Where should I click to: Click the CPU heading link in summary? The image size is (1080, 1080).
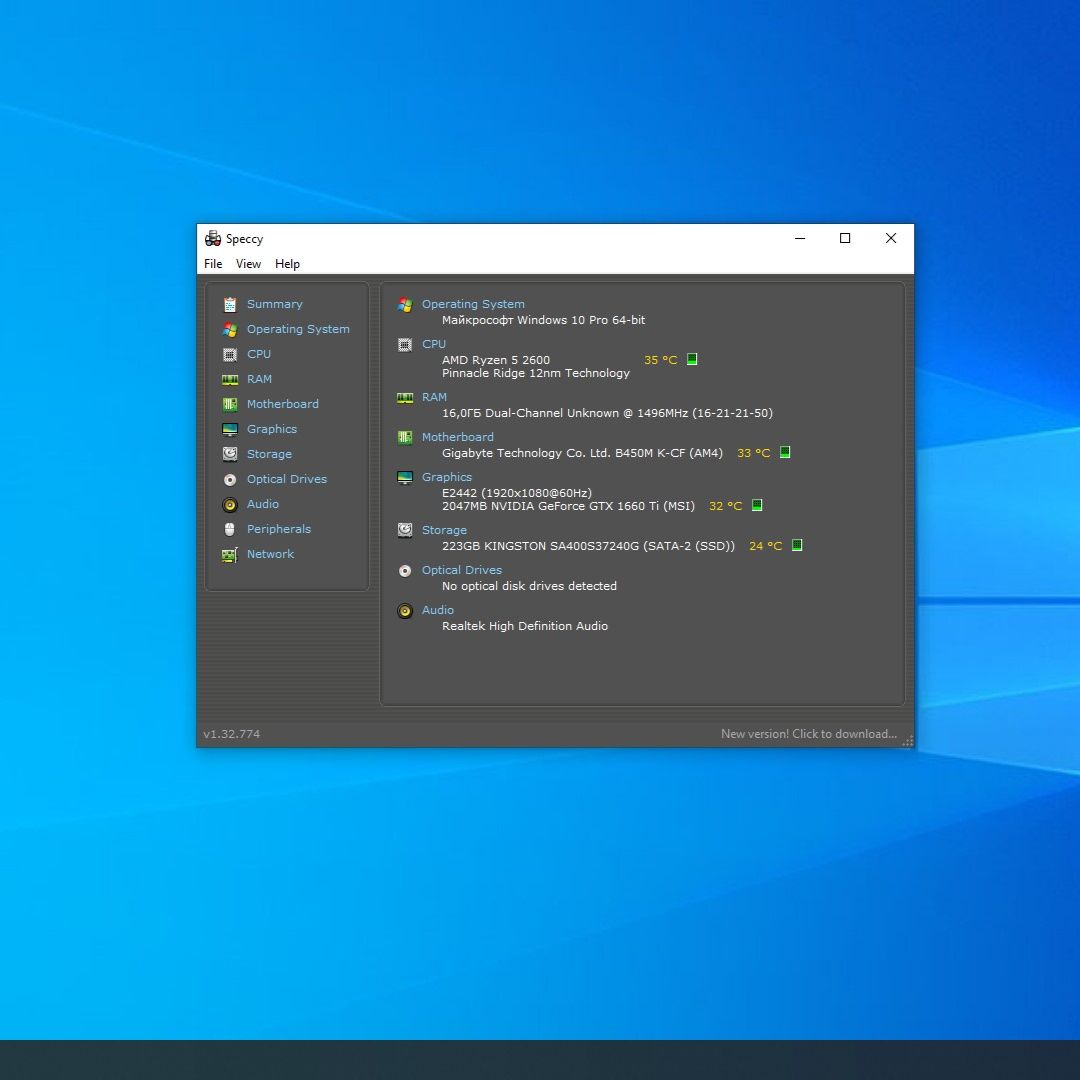[x=434, y=344]
